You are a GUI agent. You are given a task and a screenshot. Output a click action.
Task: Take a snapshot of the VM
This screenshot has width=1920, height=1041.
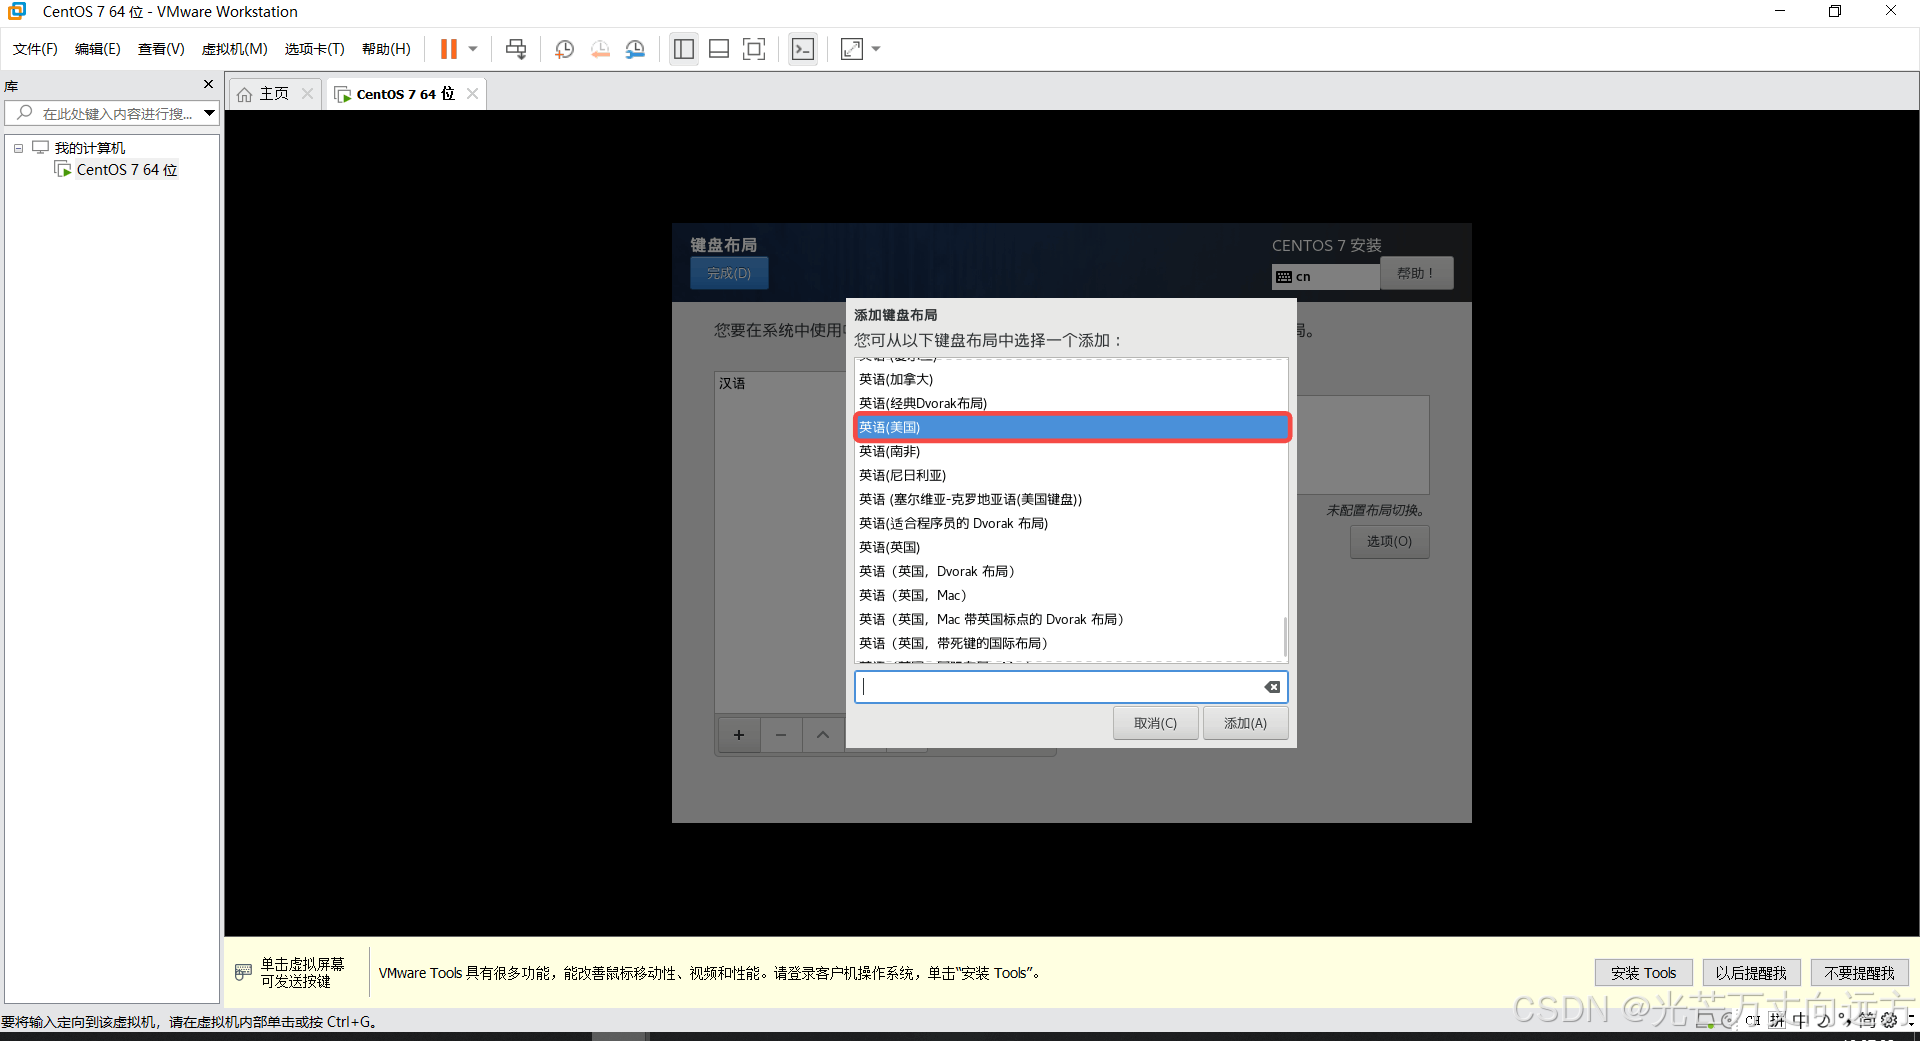[x=564, y=49]
